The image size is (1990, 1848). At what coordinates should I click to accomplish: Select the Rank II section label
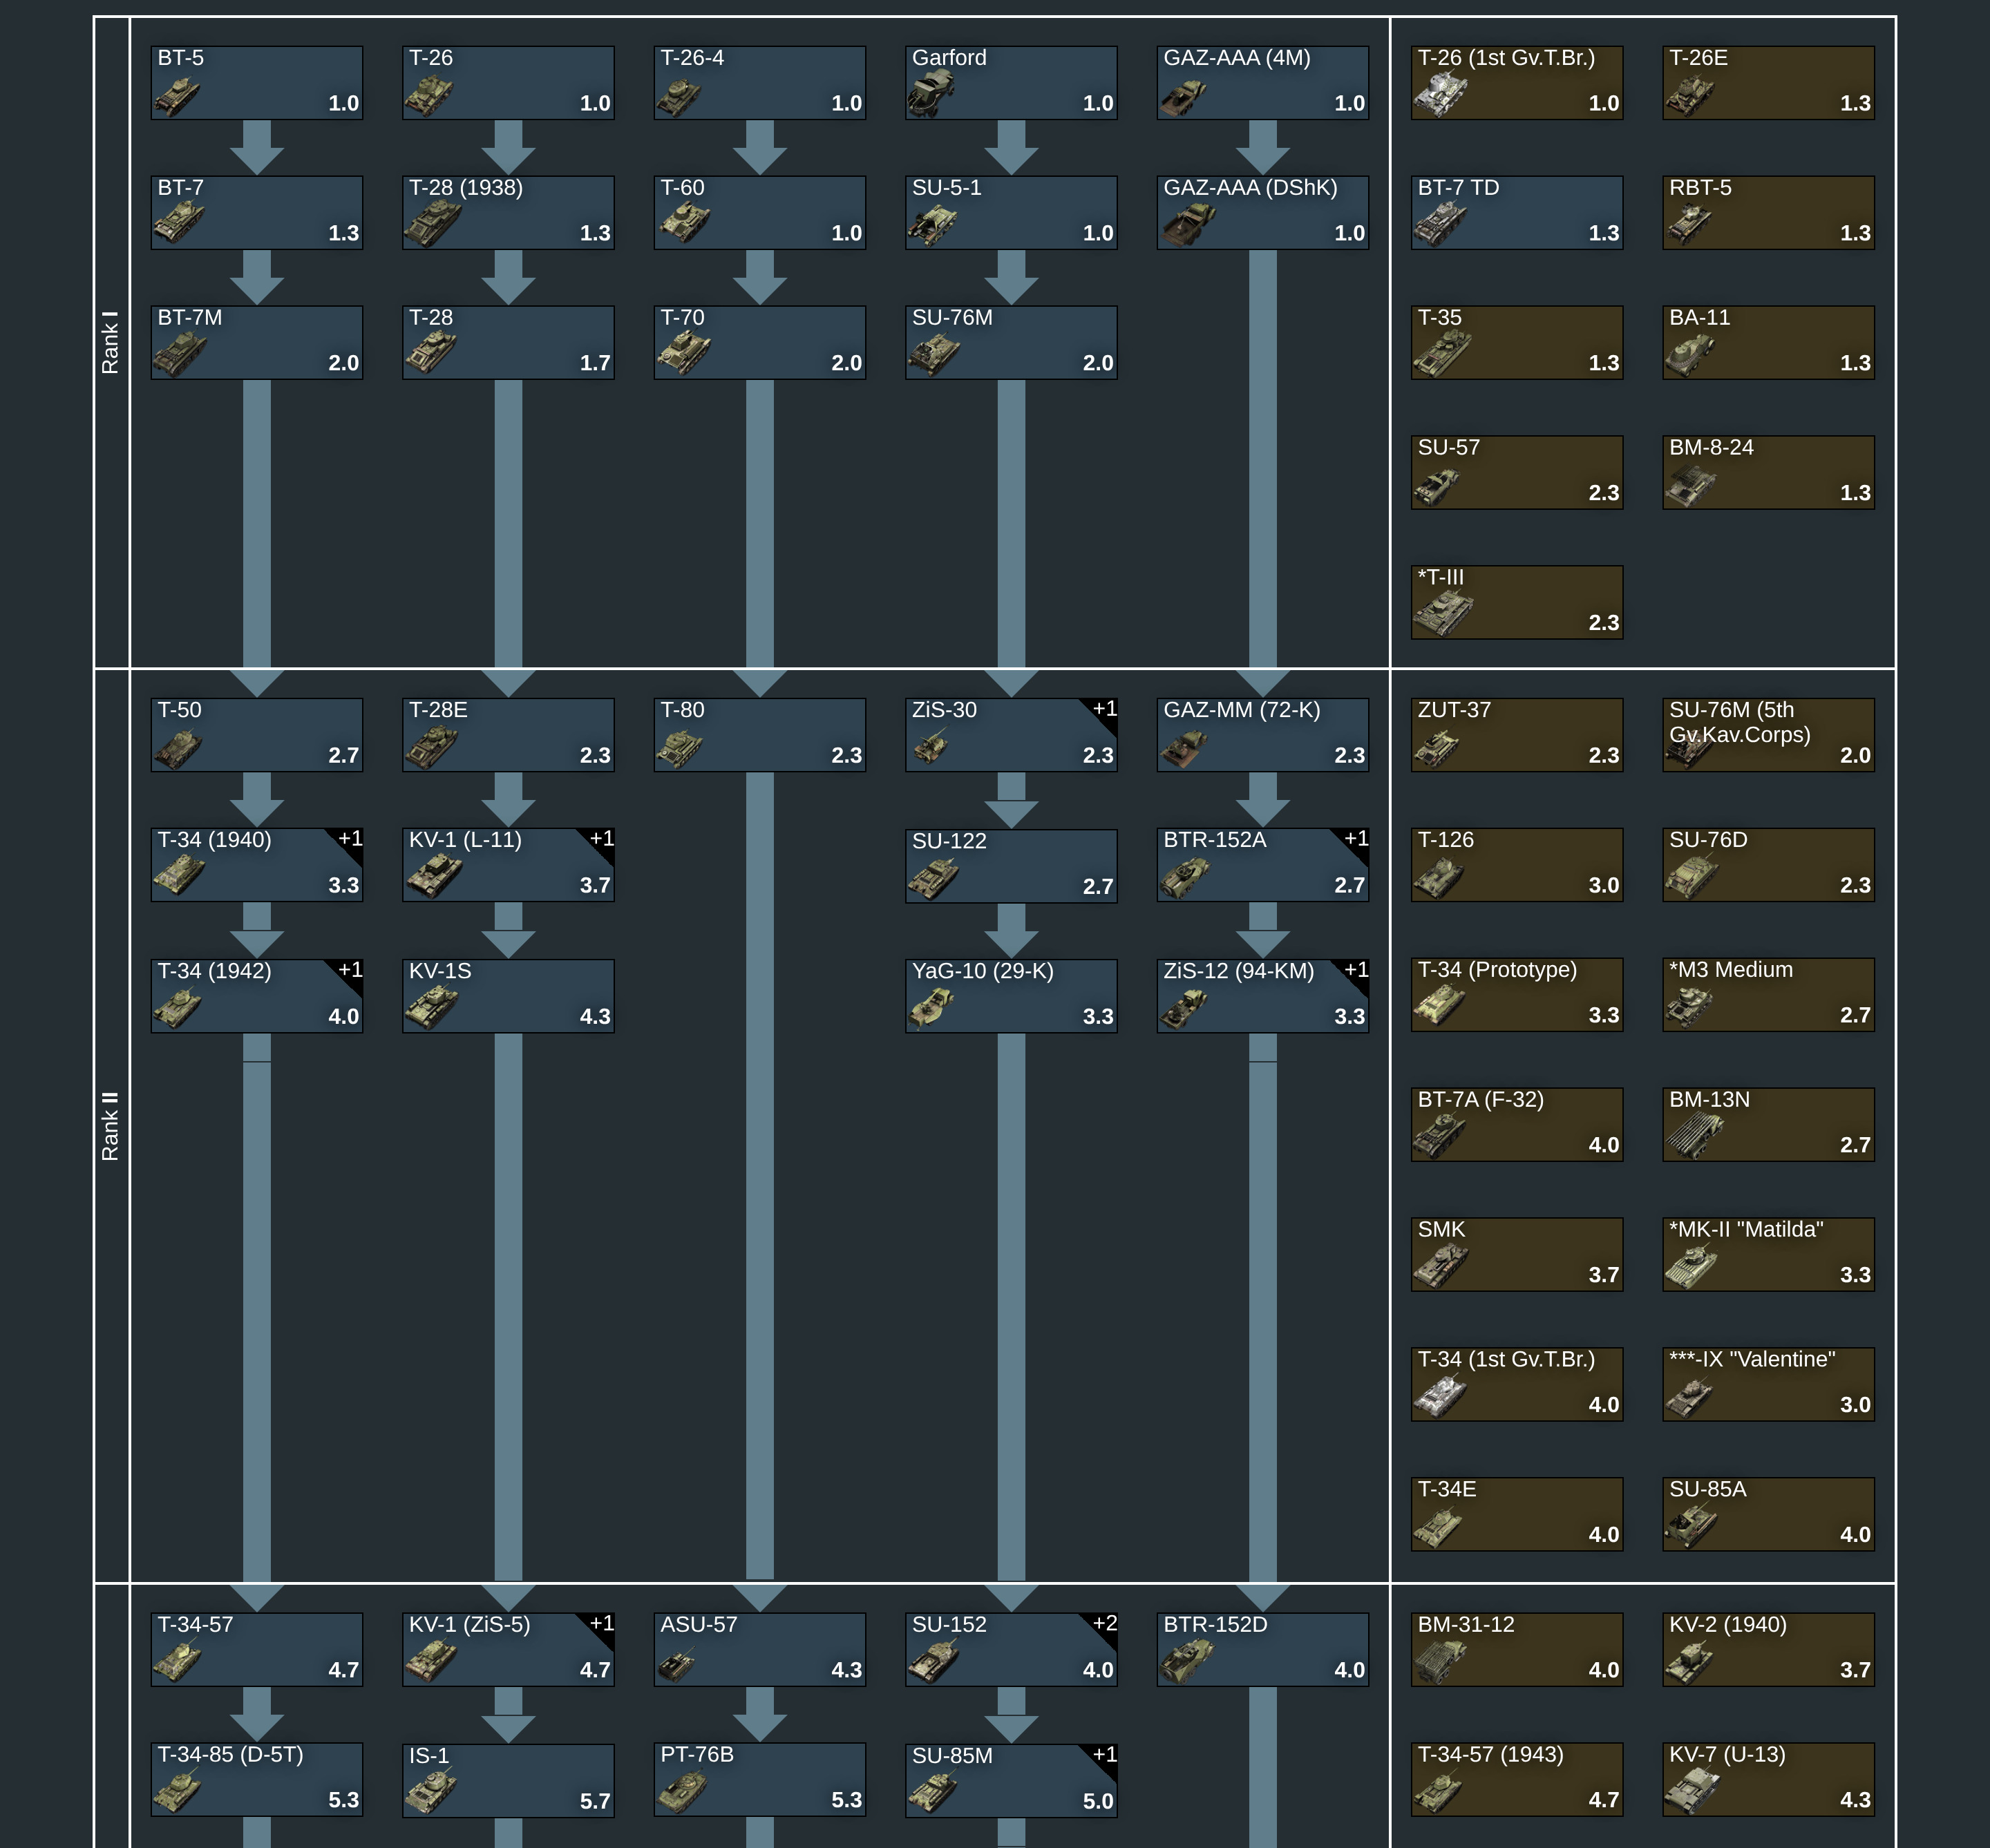point(110,1126)
